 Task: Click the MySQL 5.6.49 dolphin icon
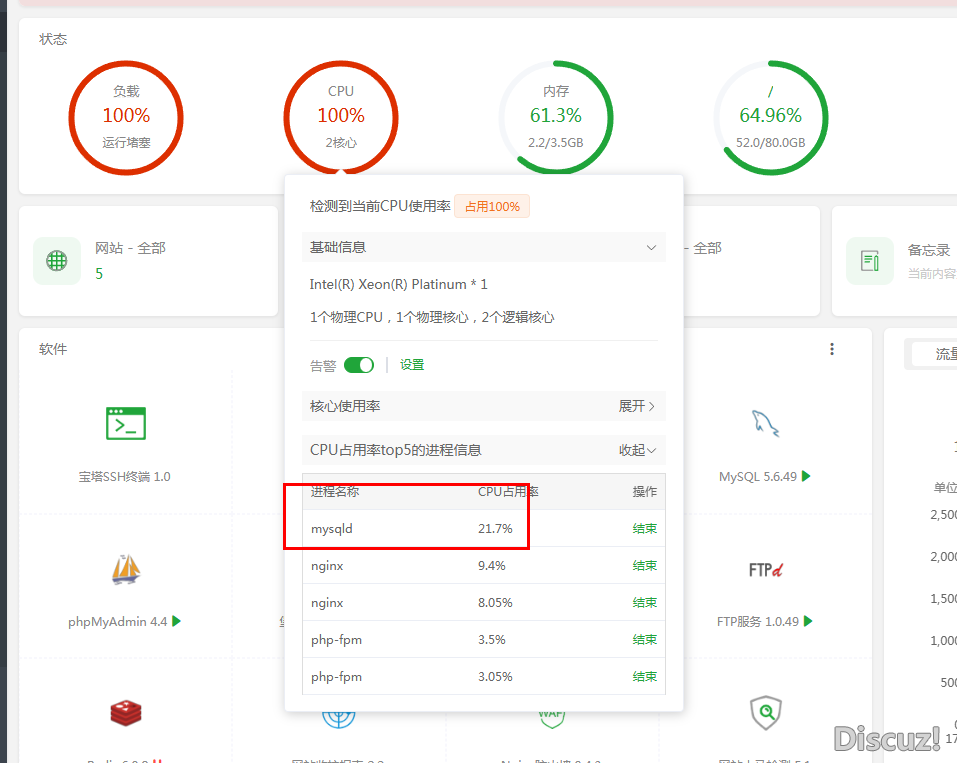click(763, 425)
